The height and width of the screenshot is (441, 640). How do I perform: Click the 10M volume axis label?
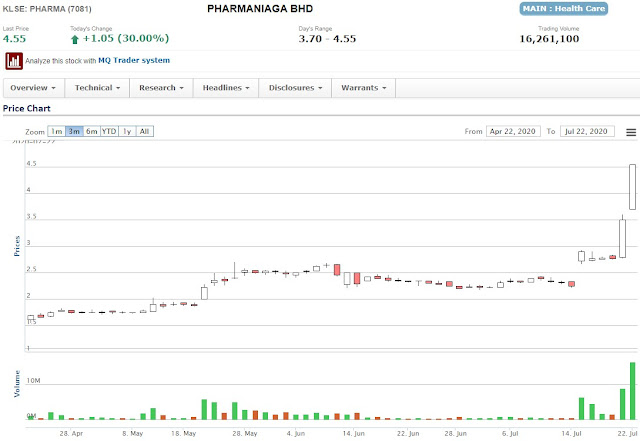pyautogui.click(x=33, y=381)
